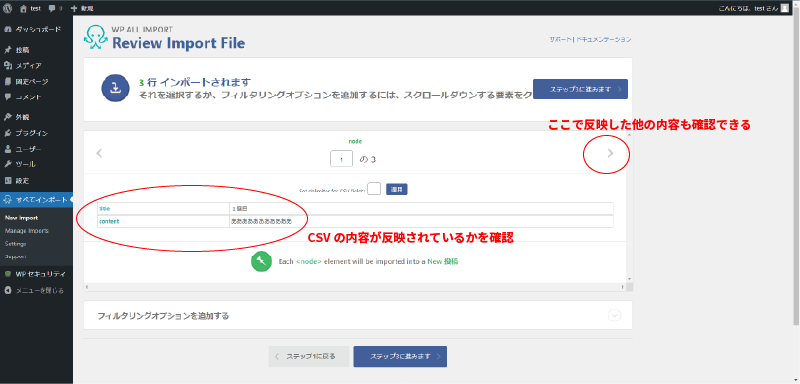Click こんにちは、test さん greeting

click(x=748, y=8)
